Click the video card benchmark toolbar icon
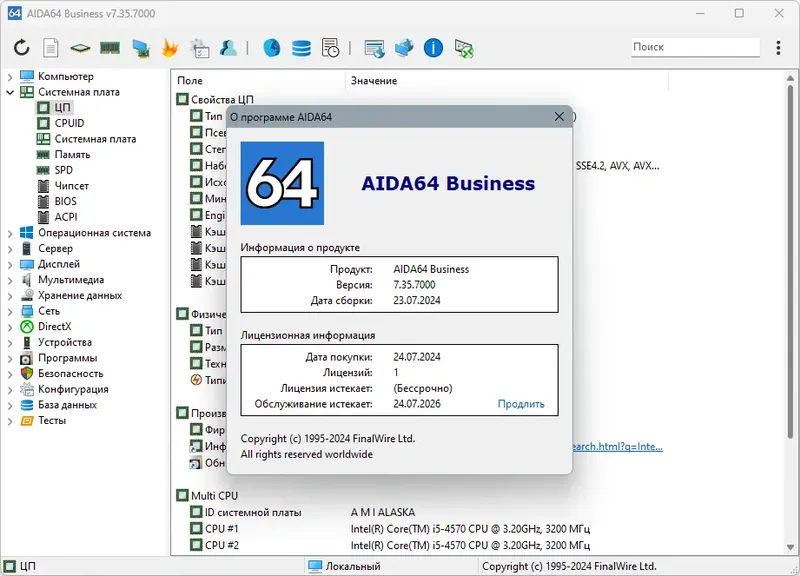The height and width of the screenshot is (576, 800). (x=139, y=47)
